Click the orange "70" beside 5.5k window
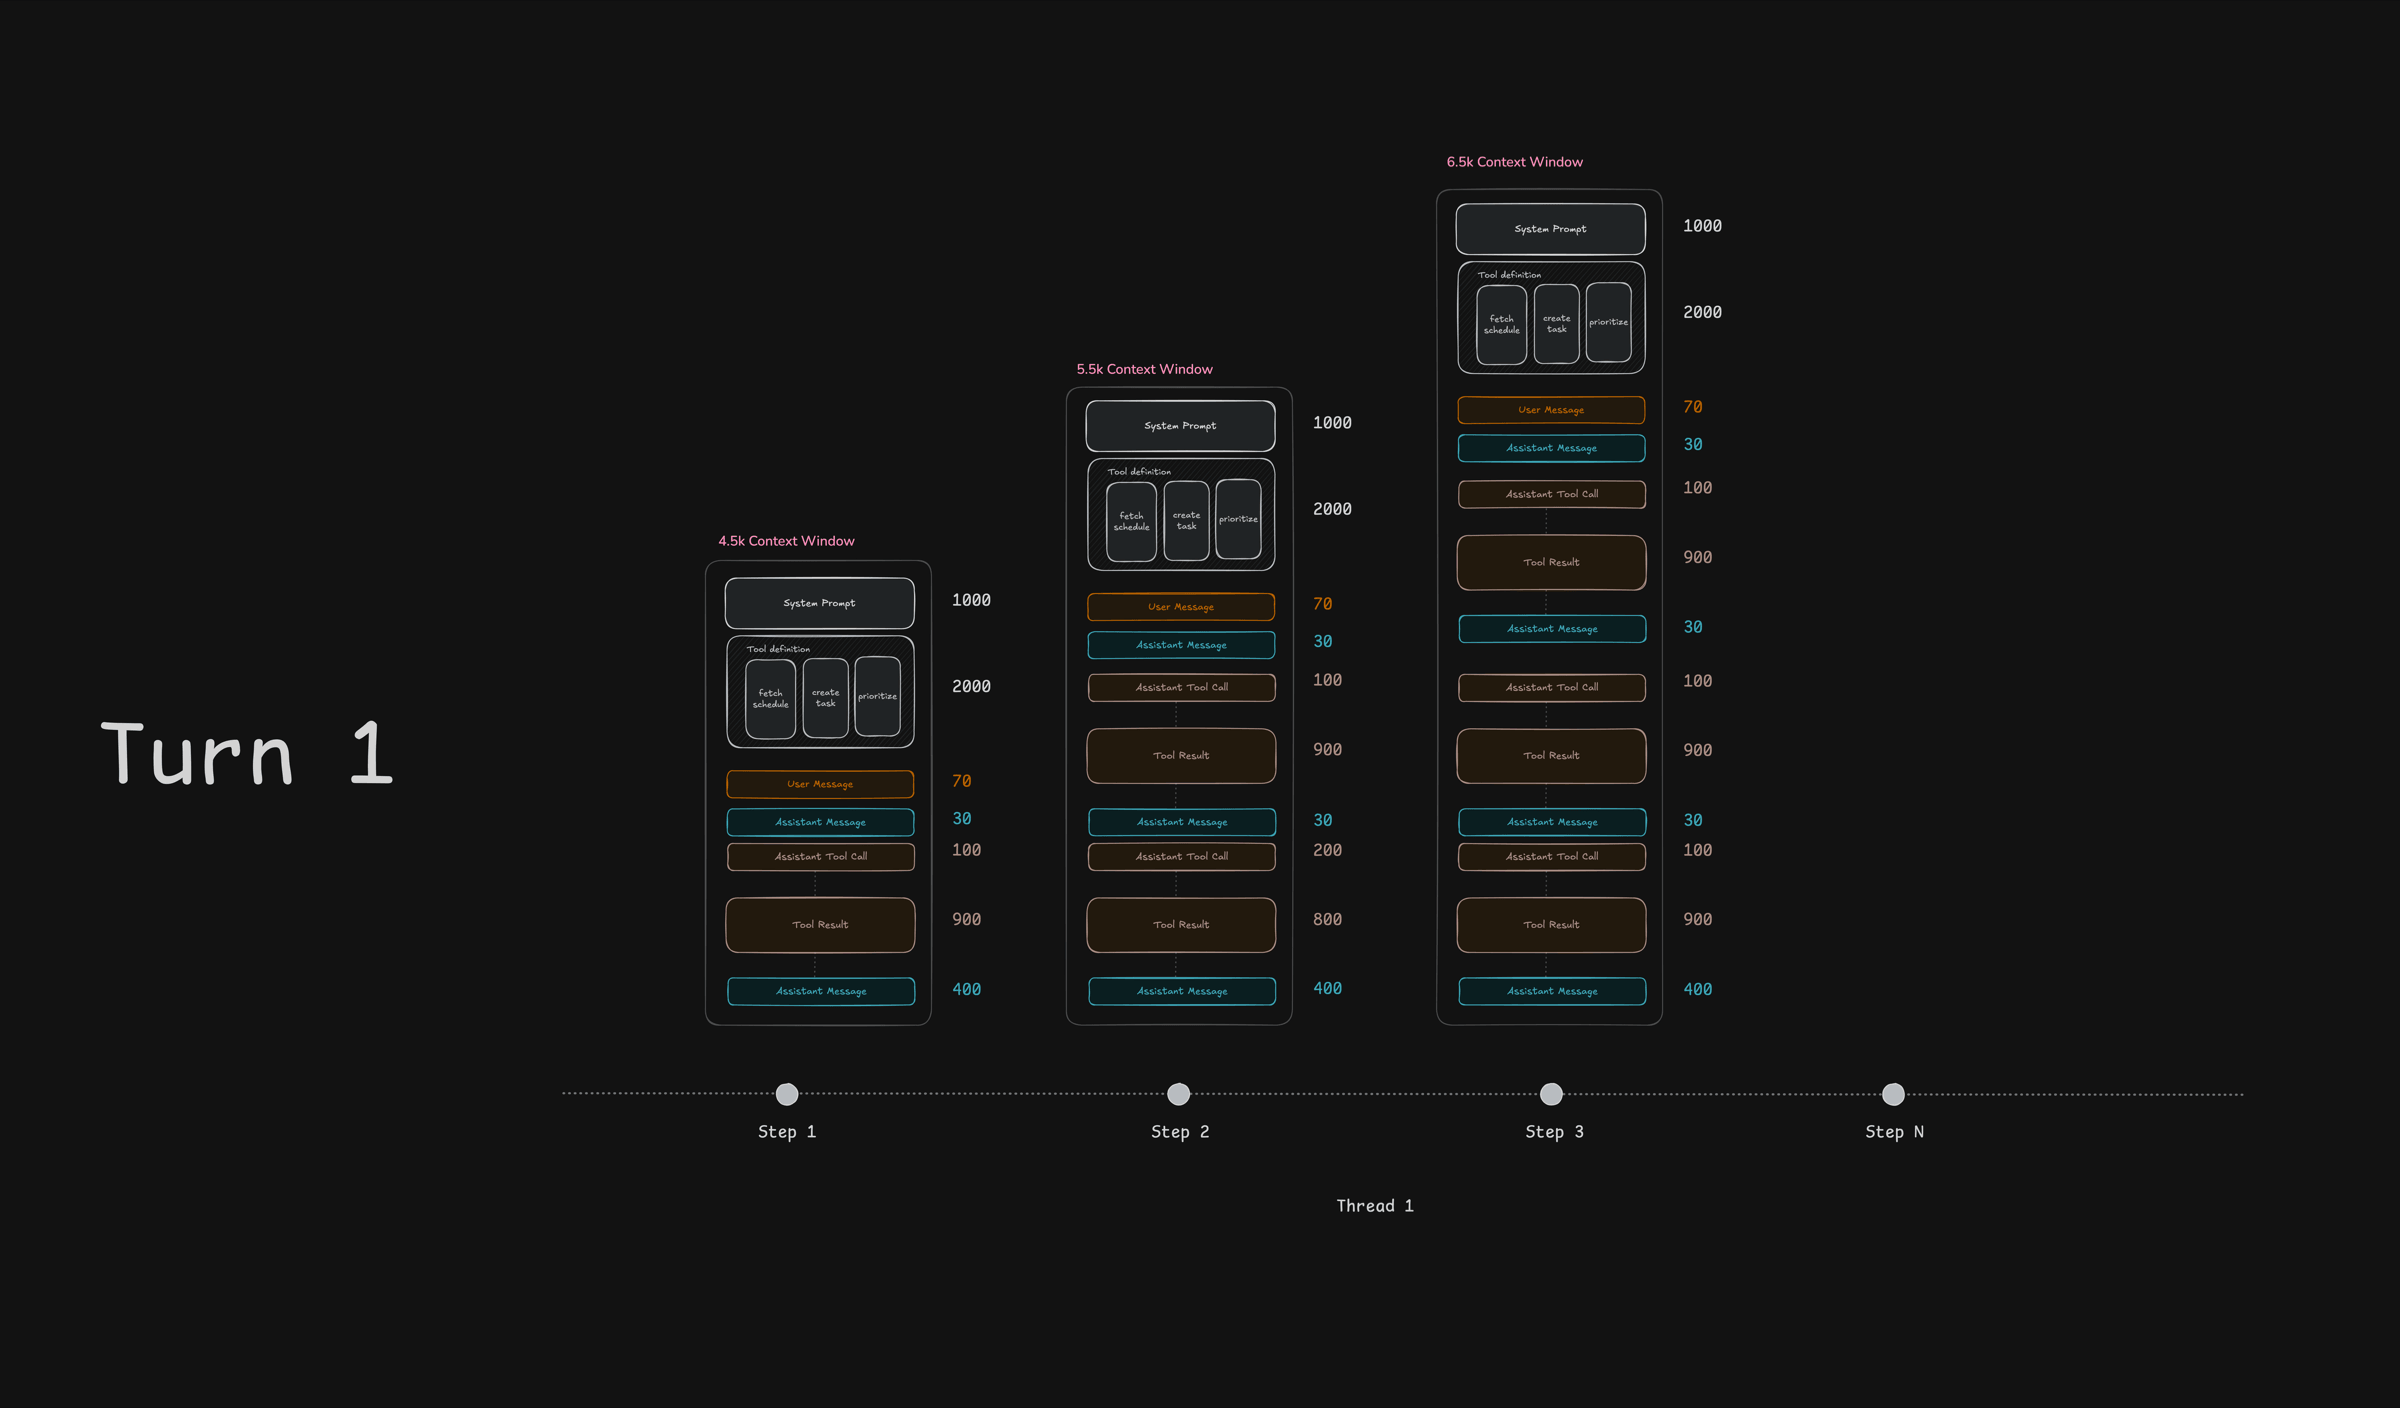The image size is (2400, 1408). coord(1322,604)
